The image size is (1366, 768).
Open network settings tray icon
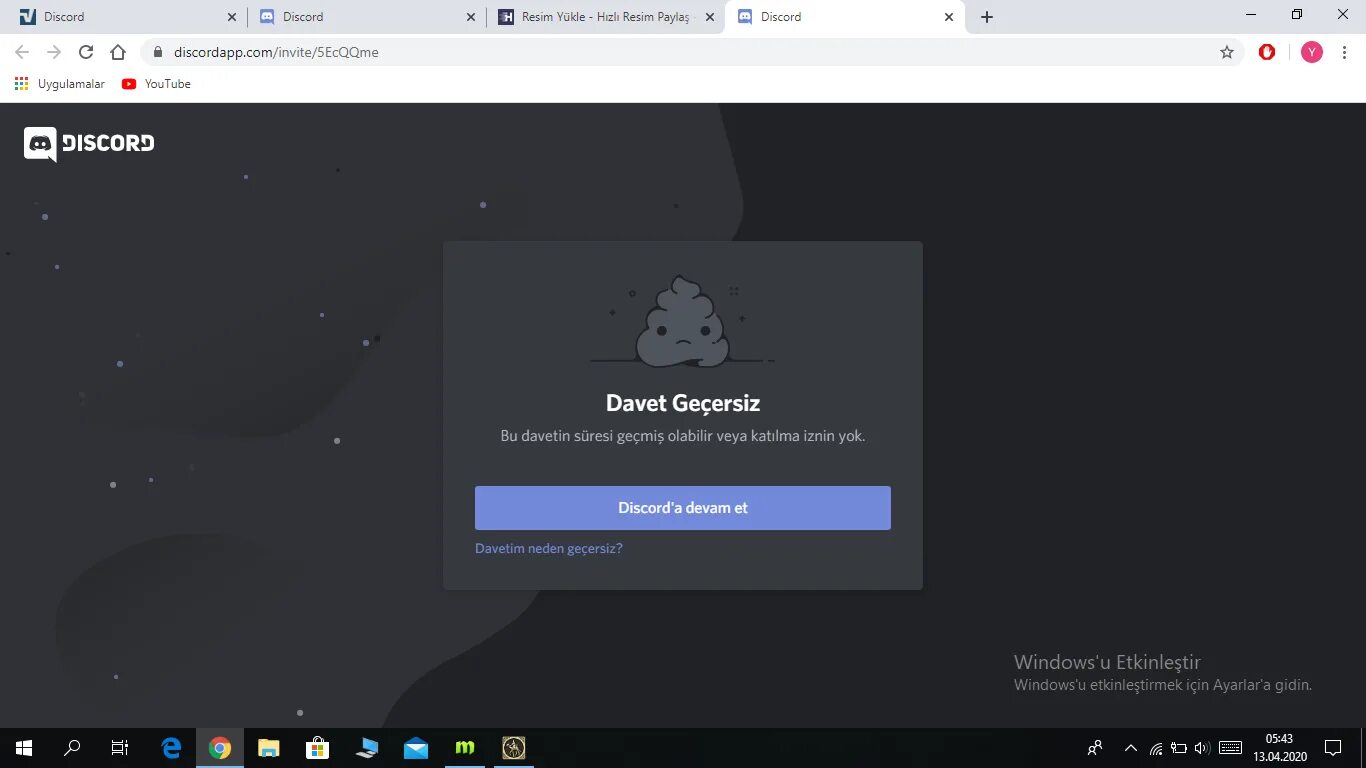(1156, 748)
